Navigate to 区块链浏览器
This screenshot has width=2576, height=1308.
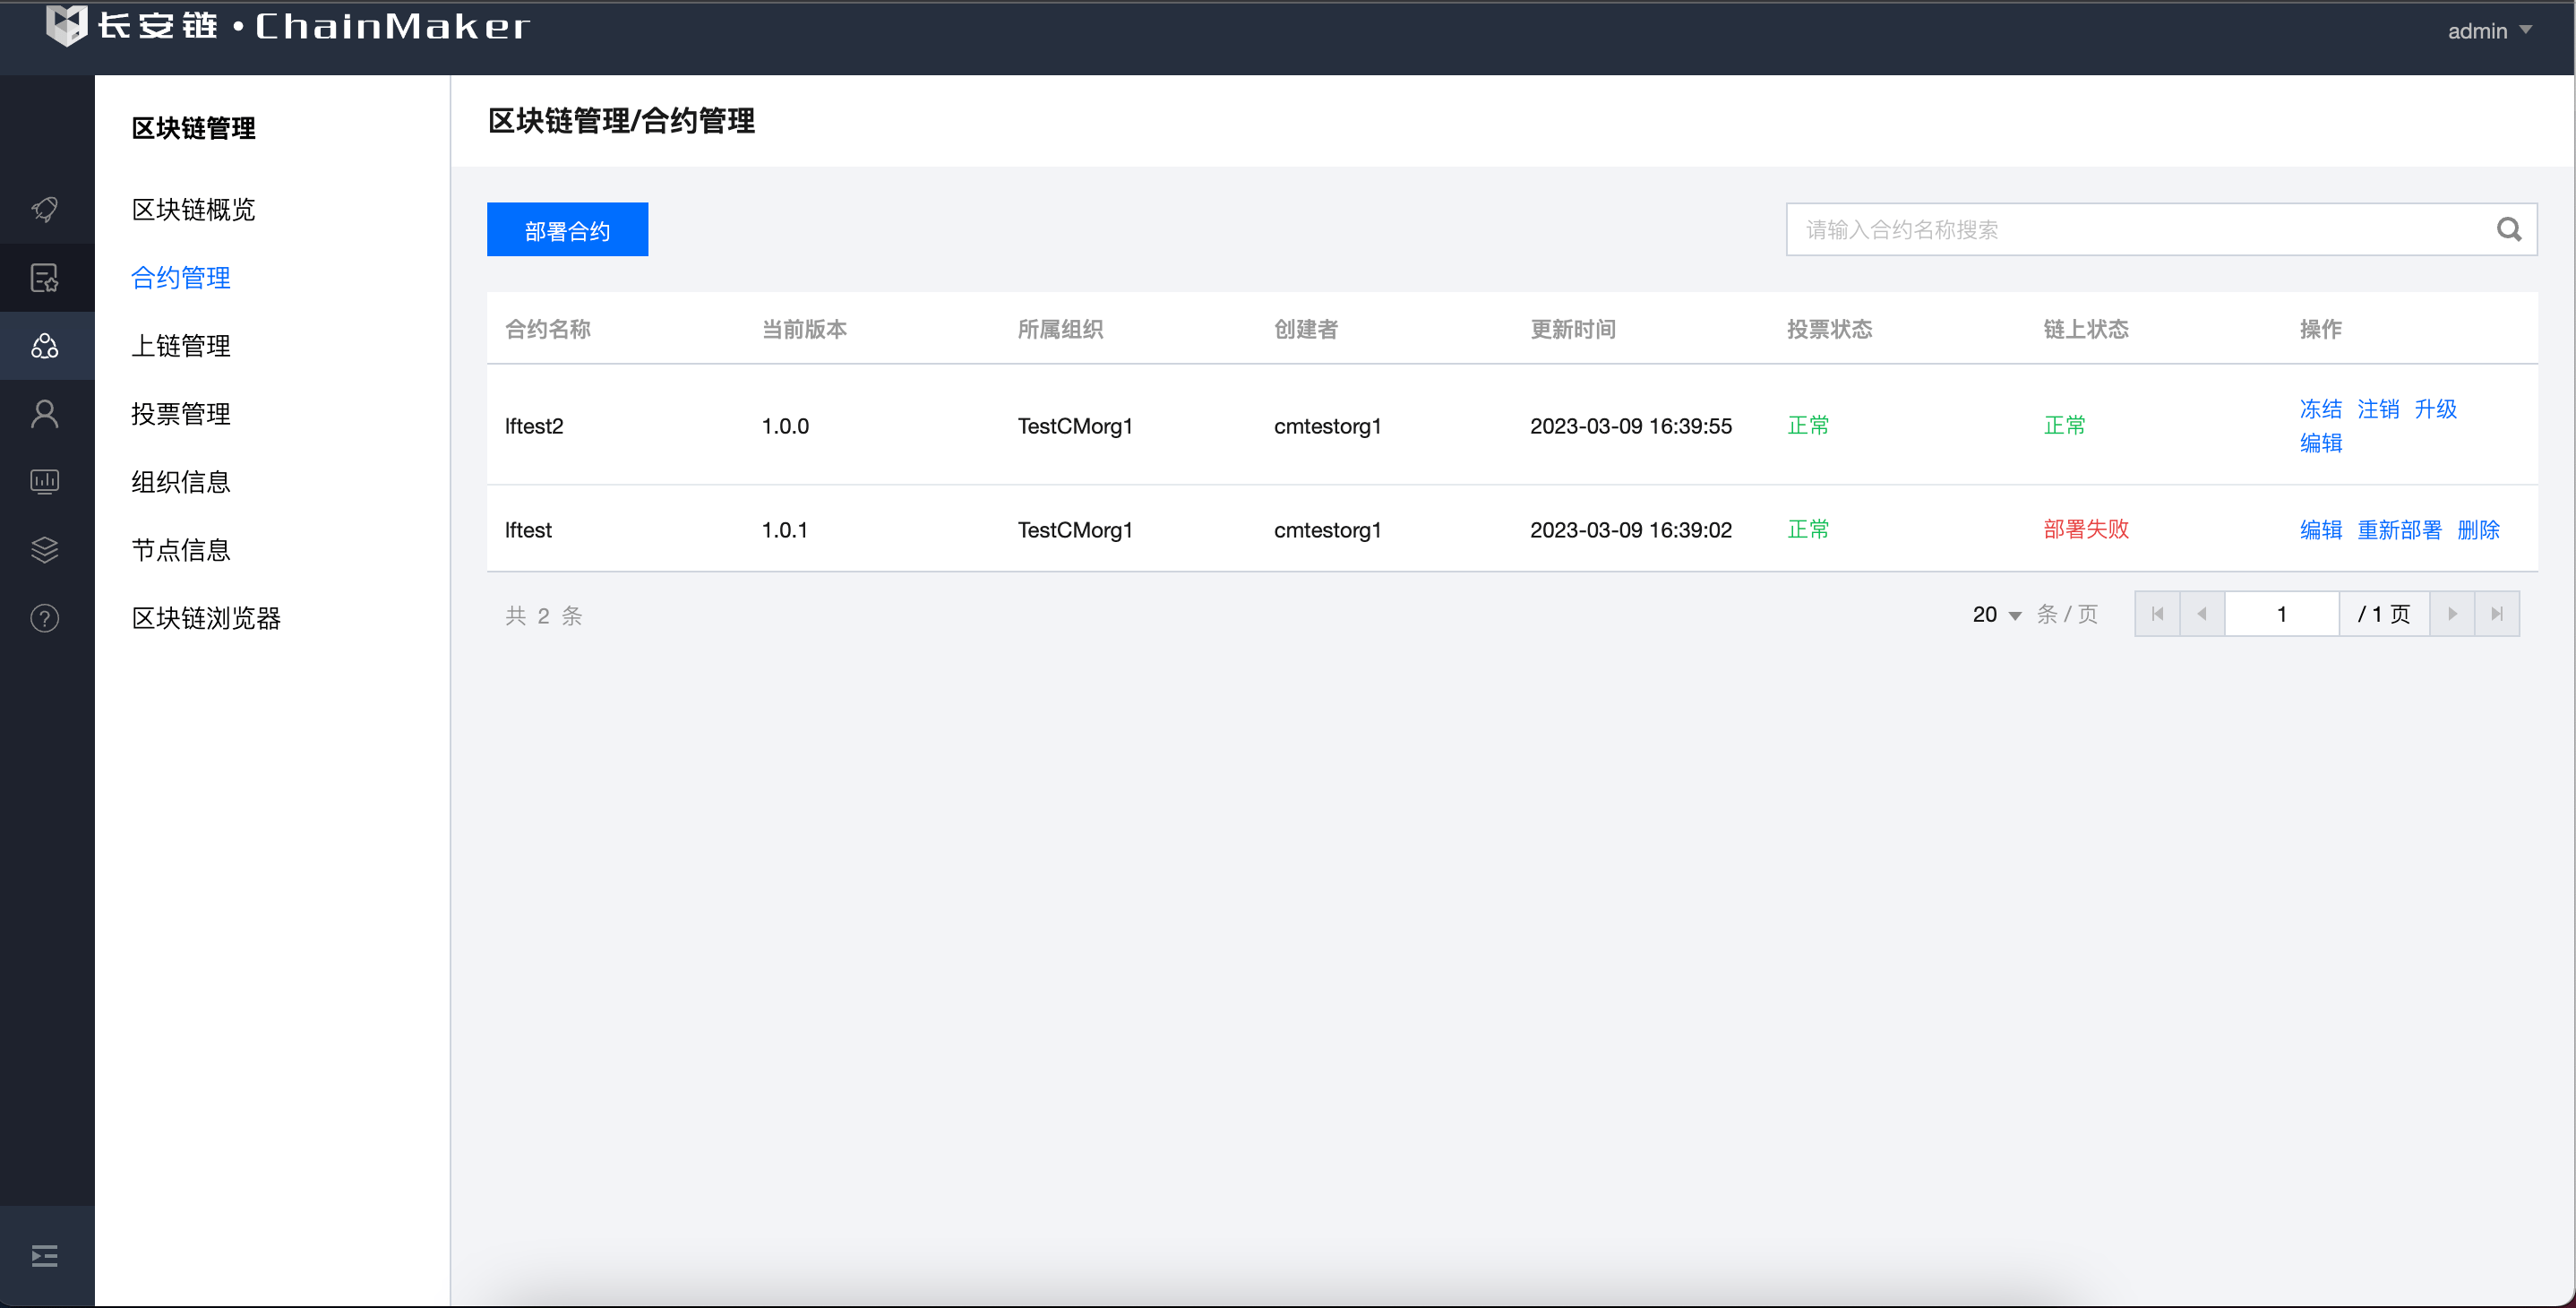206,618
